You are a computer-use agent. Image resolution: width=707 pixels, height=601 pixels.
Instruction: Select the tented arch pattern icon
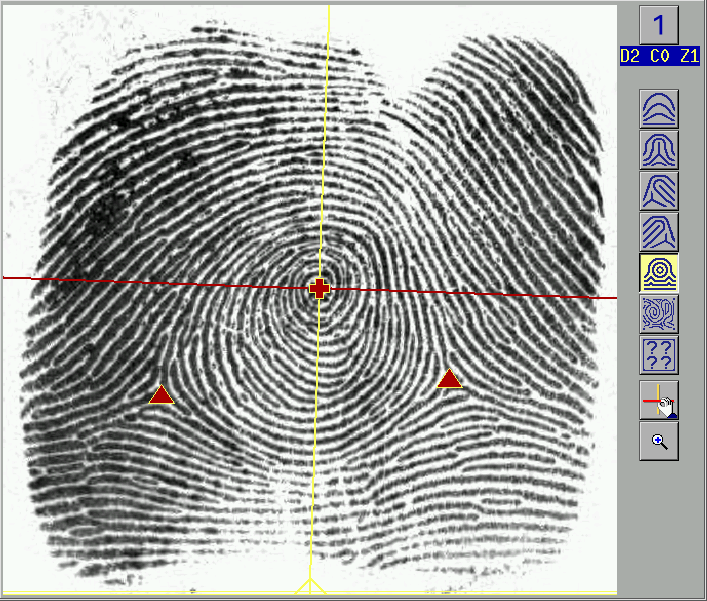pyautogui.click(x=659, y=150)
